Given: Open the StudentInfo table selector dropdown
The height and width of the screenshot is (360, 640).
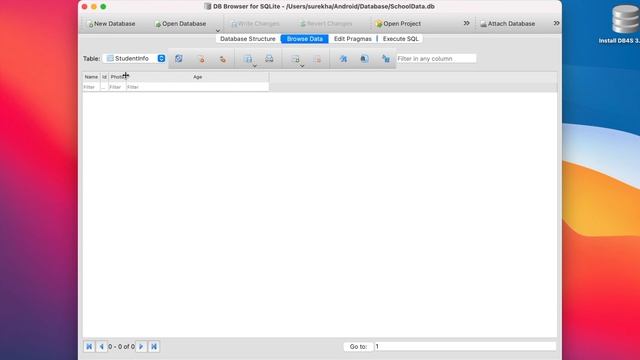Looking at the screenshot, I should tap(135, 58).
